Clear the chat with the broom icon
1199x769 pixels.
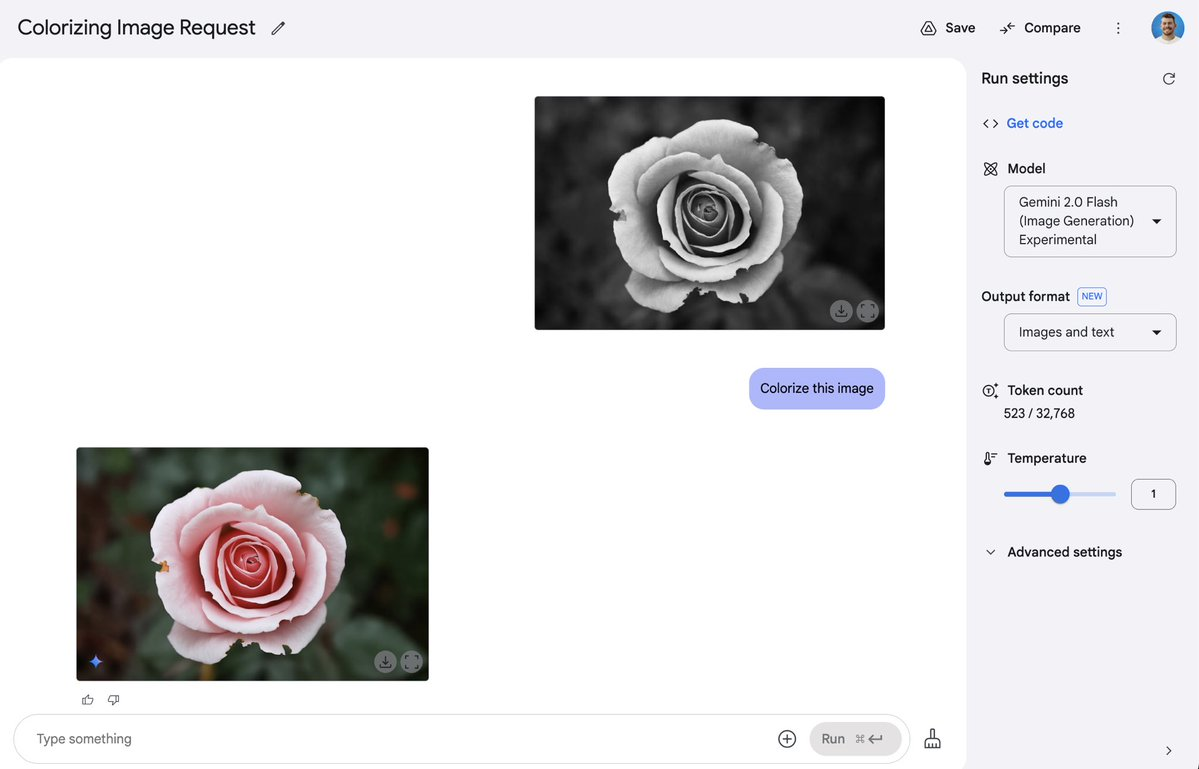click(932, 738)
